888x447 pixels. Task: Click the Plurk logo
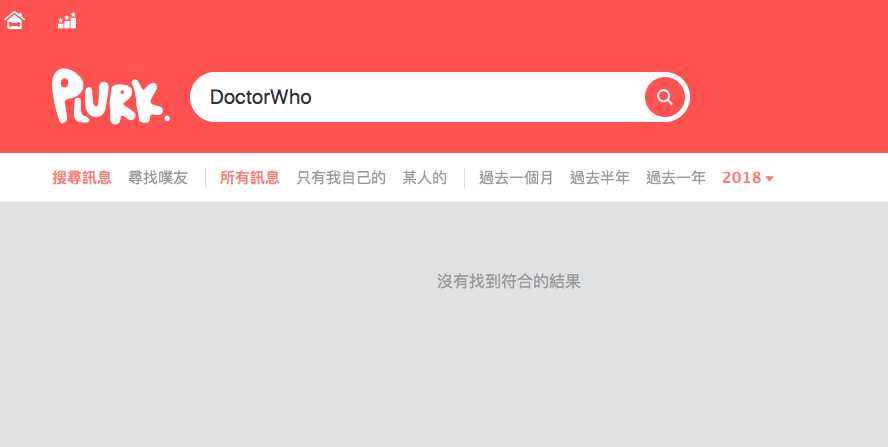click(110, 96)
